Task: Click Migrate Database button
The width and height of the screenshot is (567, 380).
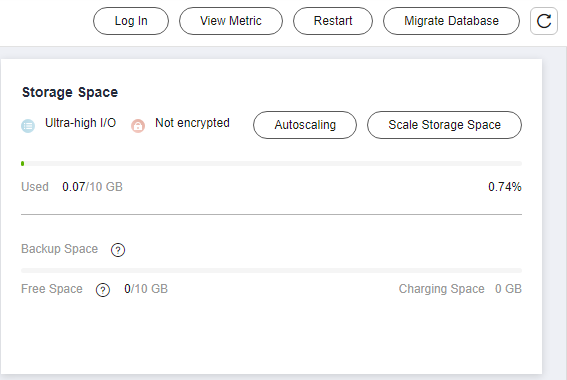Action: point(451,21)
